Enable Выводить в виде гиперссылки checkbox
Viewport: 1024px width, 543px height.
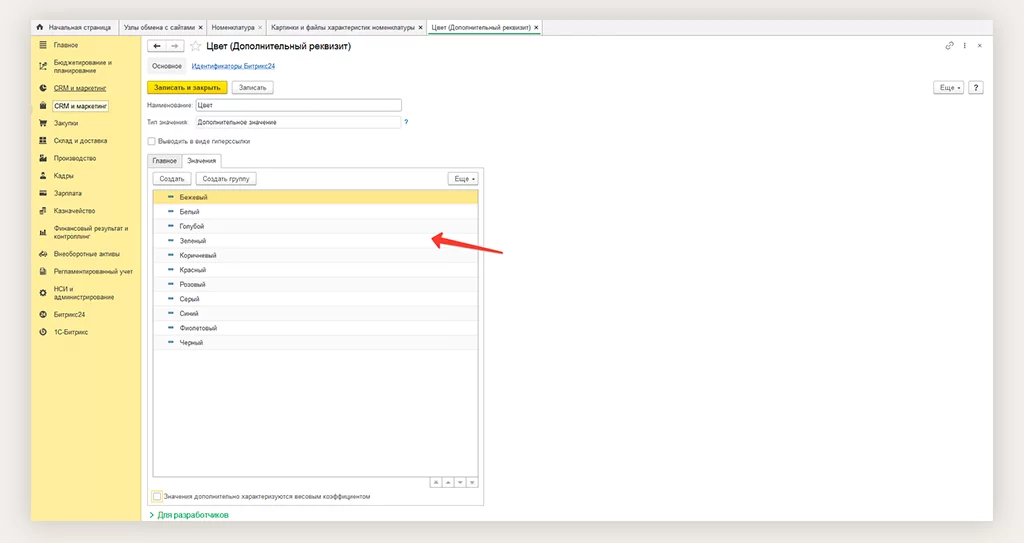click(x=152, y=141)
